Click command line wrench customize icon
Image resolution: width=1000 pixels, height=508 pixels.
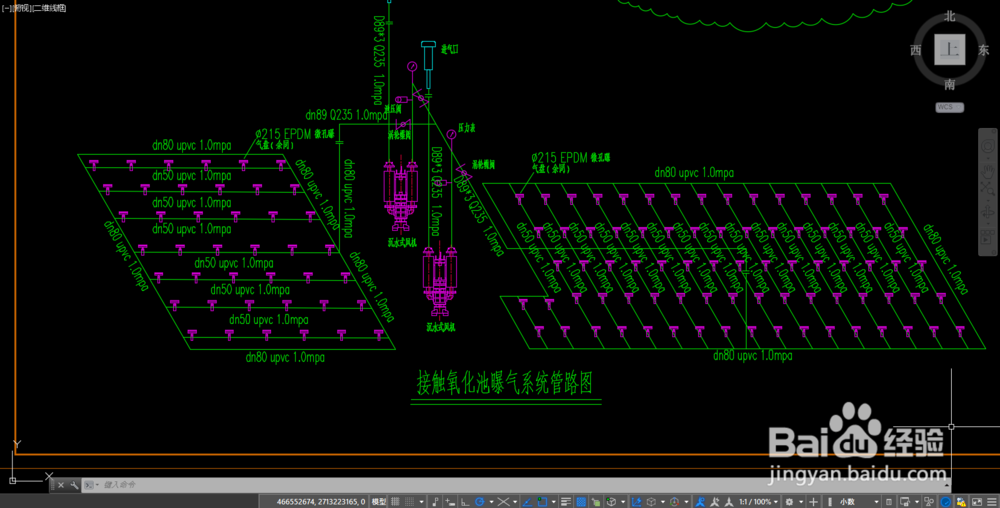click(74, 485)
